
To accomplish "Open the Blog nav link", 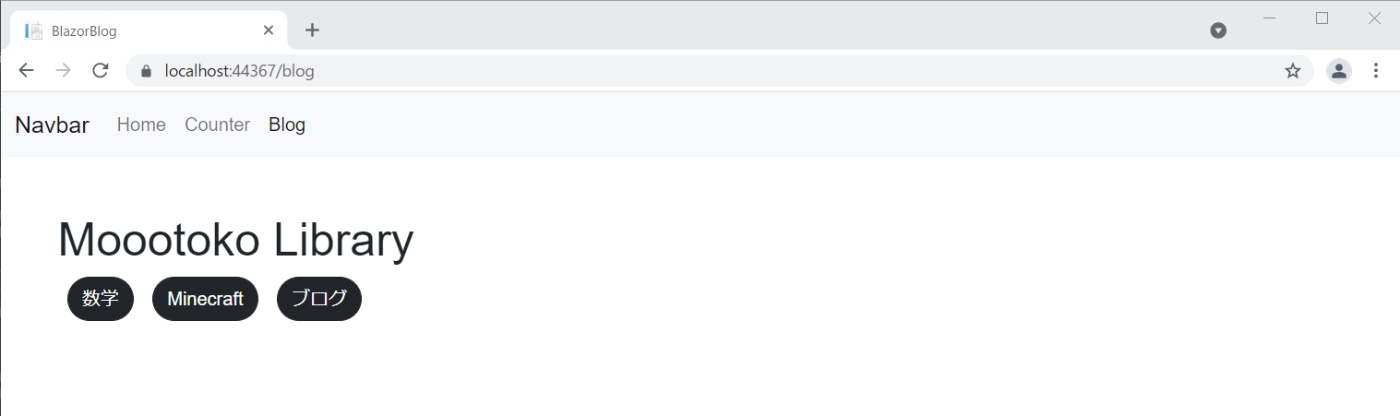I will 287,125.
